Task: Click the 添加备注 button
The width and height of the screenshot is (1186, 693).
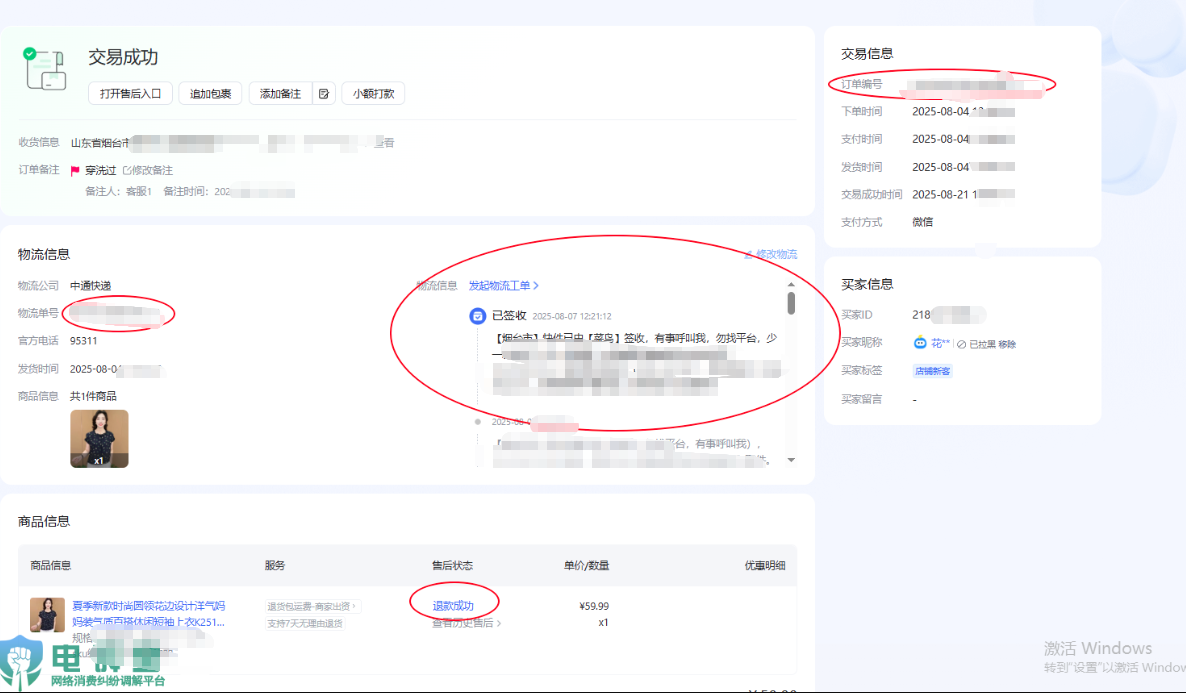Action: (281, 94)
